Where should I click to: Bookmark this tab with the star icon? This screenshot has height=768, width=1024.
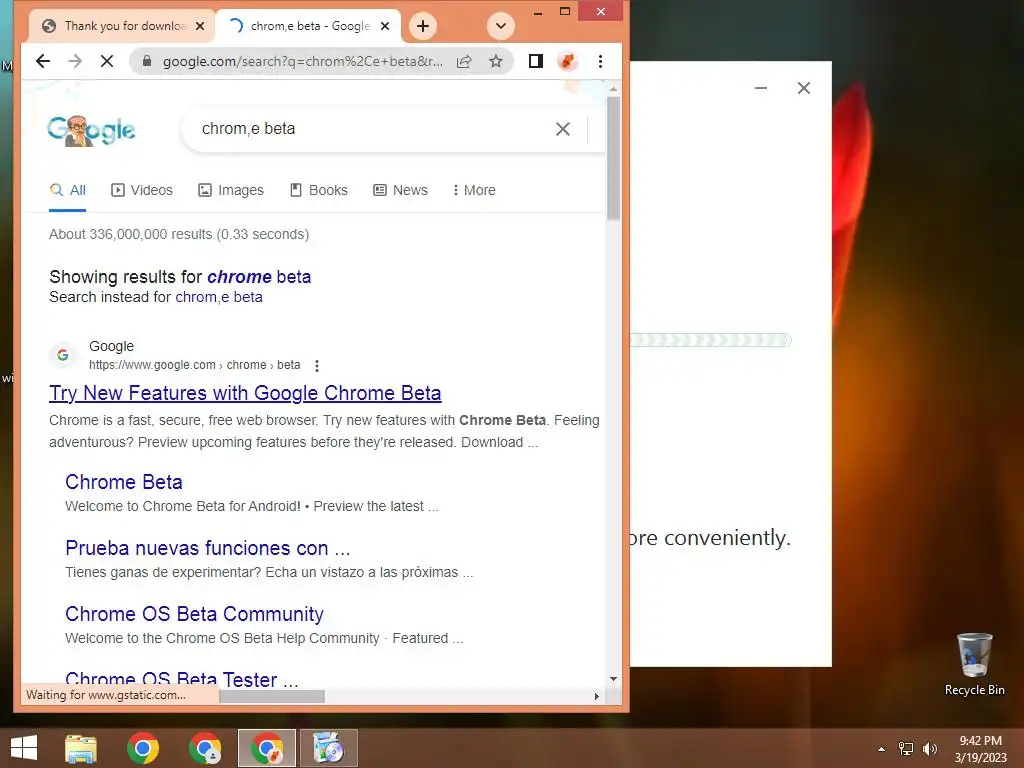(496, 61)
